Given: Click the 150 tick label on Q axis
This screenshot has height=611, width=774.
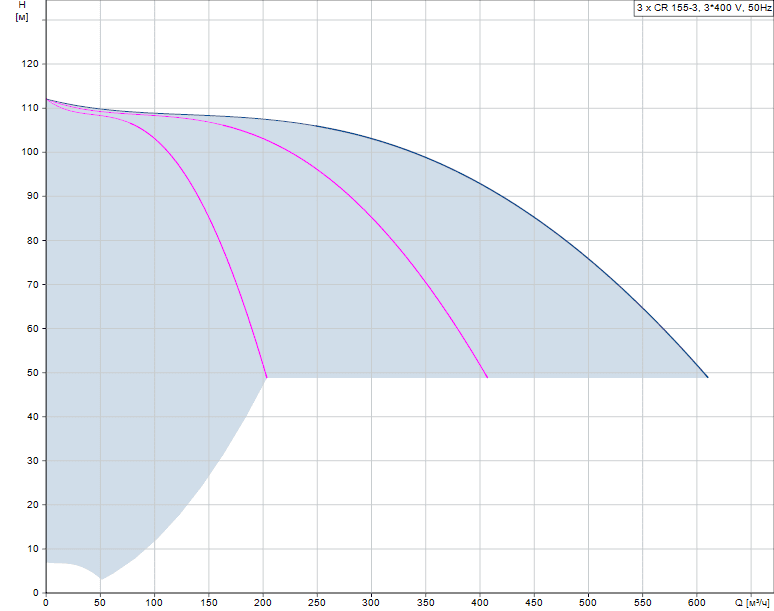Looking at the screenshot, I should tap(209, 603).
